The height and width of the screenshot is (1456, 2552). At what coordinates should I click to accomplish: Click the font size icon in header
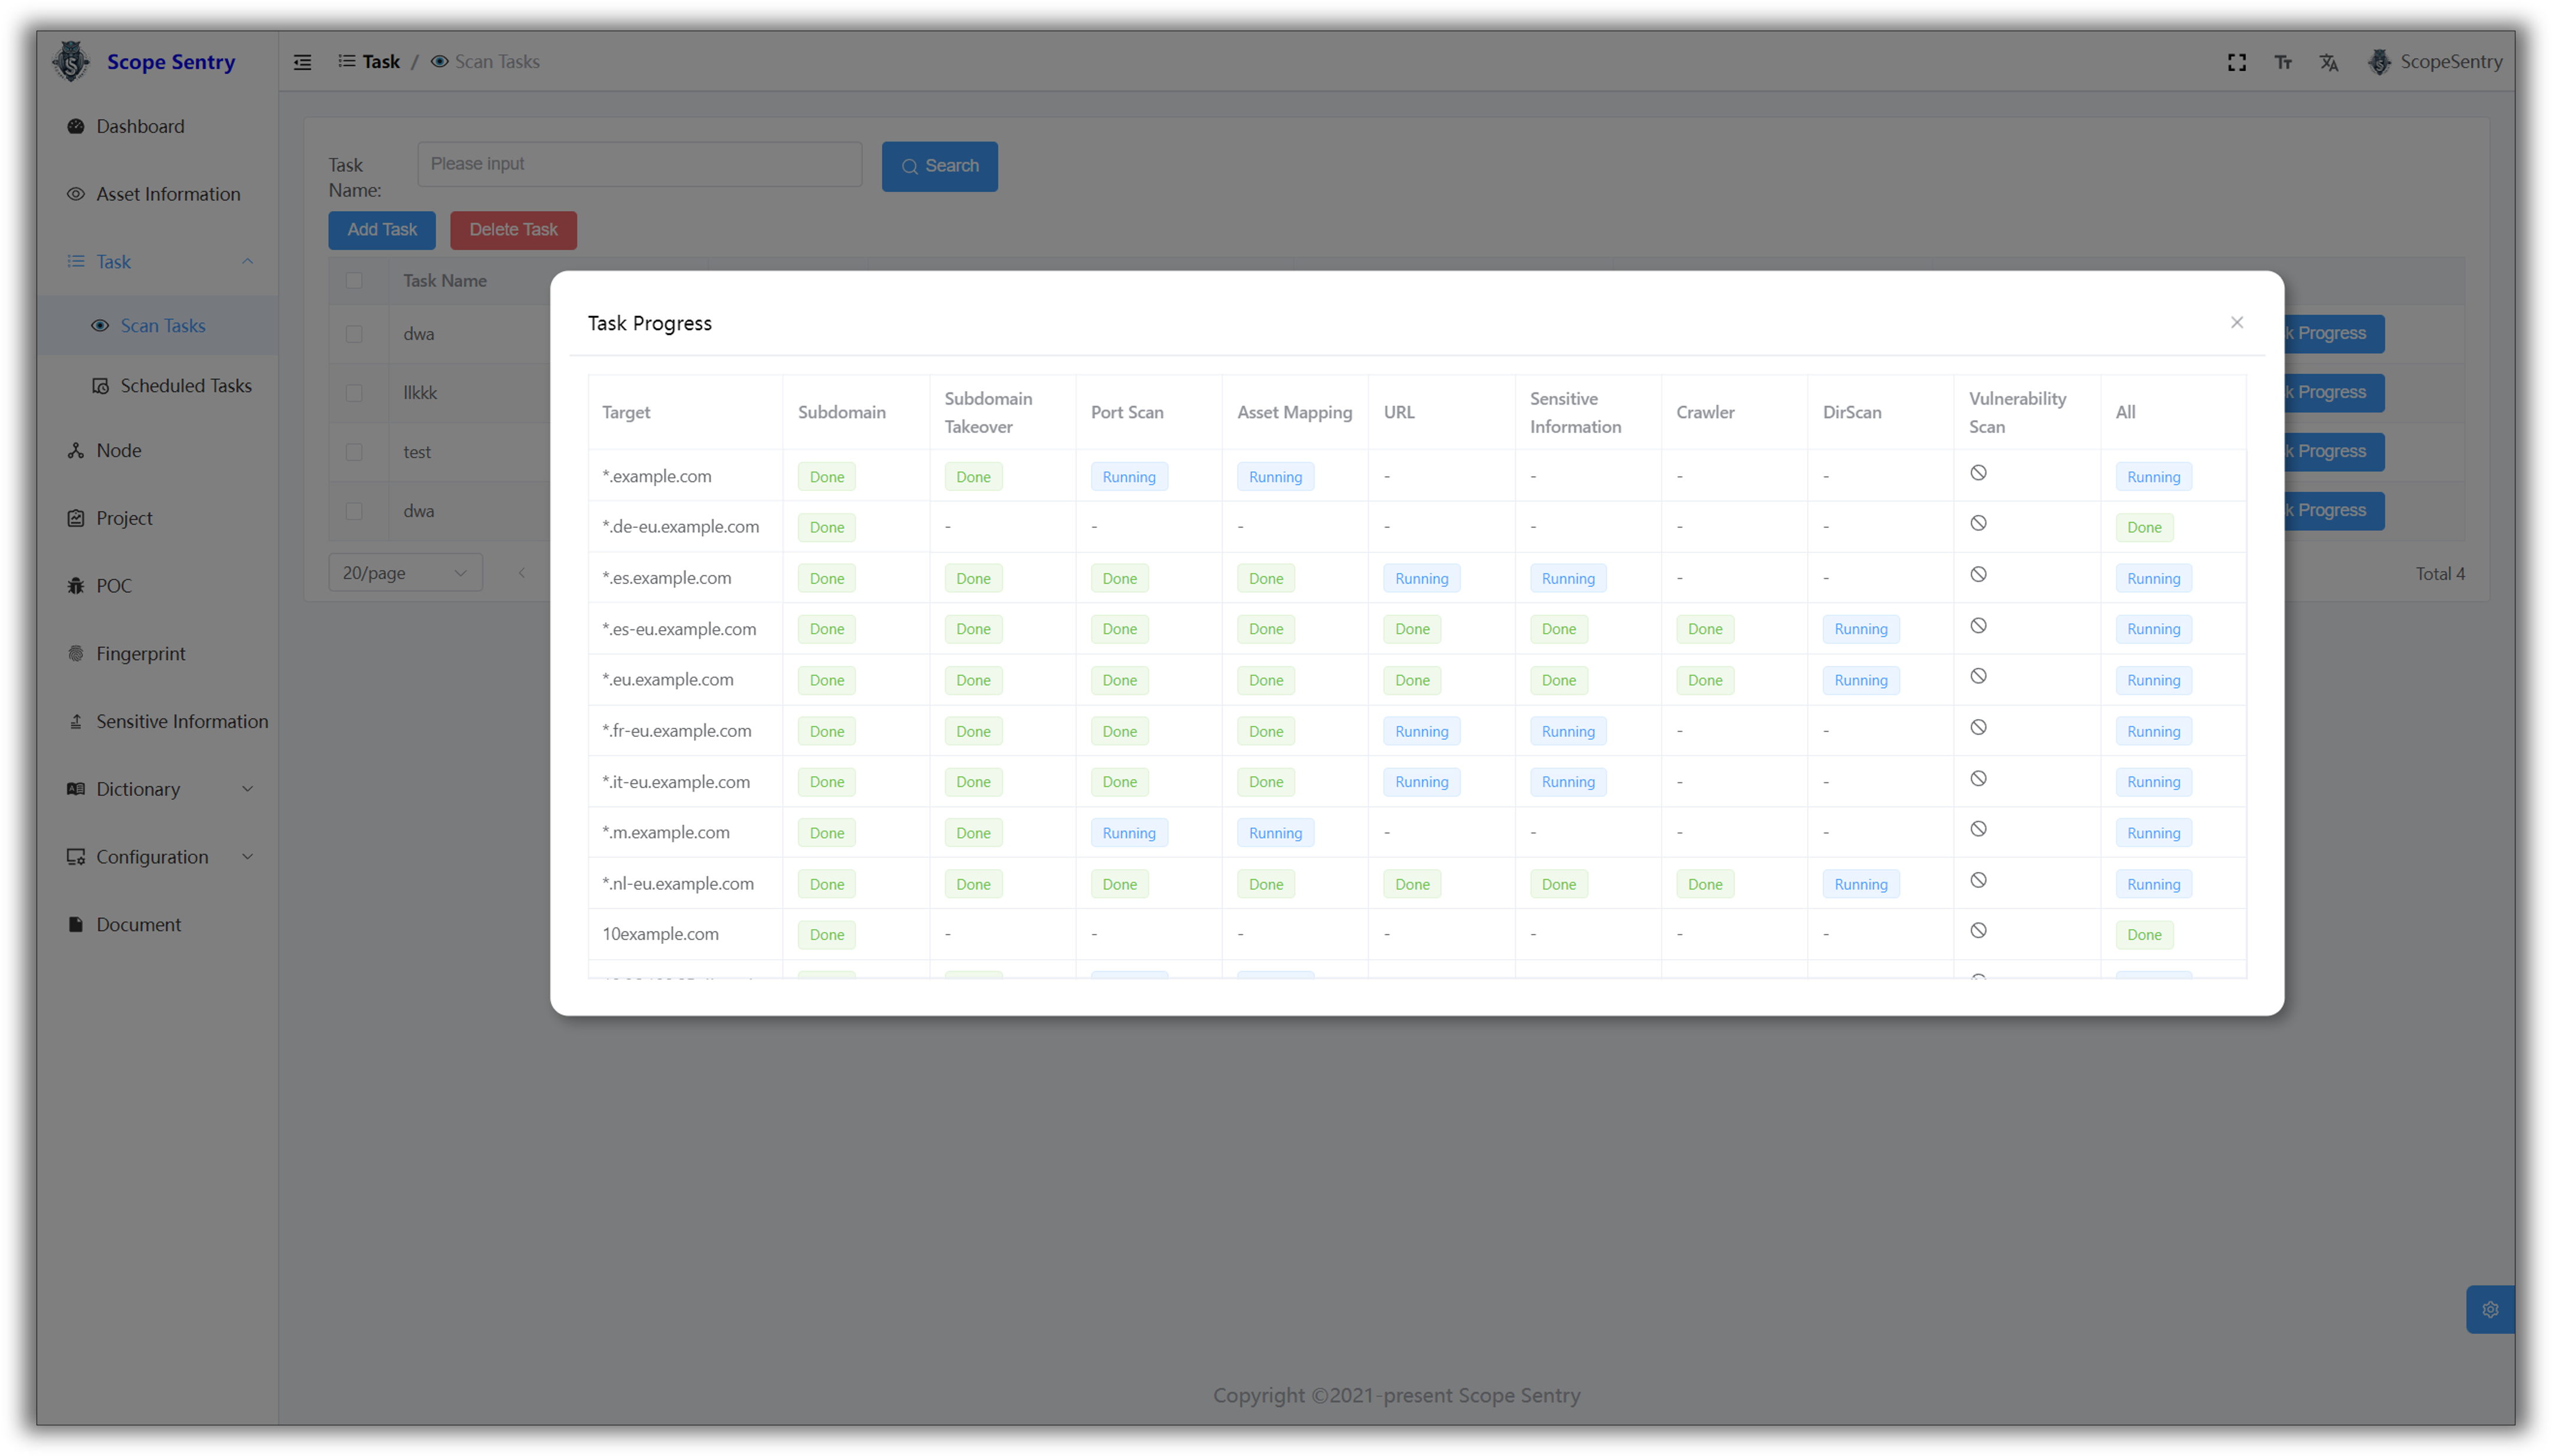pos(2282,62)
